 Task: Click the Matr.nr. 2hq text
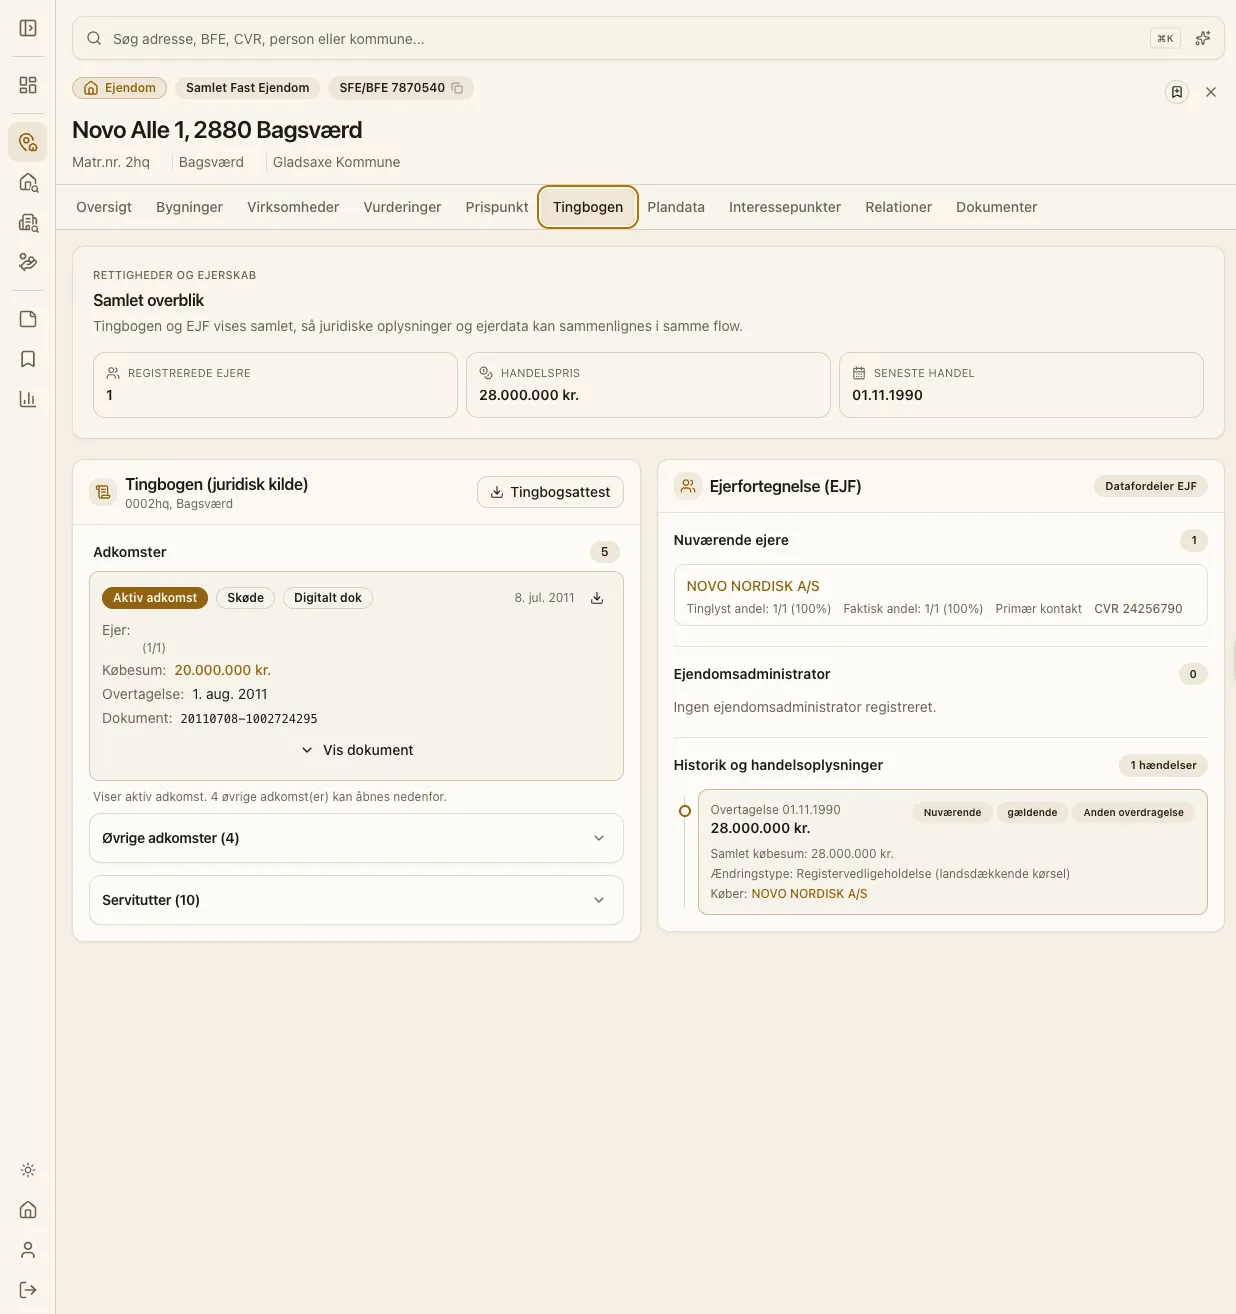click(111, 162)
